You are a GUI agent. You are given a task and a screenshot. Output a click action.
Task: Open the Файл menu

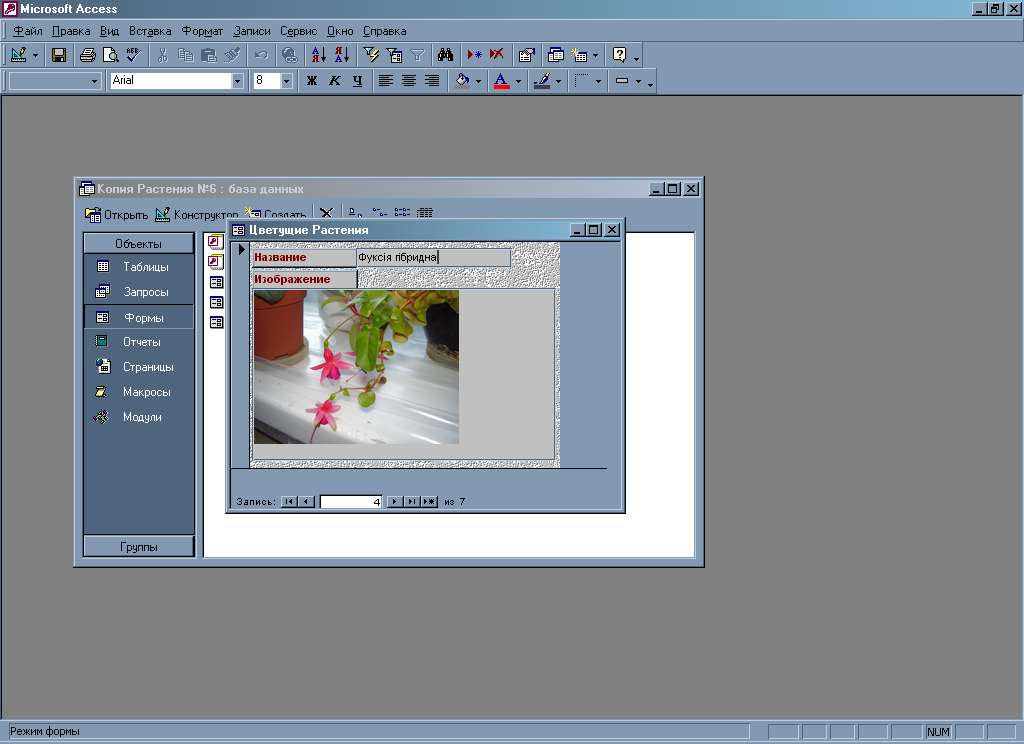[27, 31]
